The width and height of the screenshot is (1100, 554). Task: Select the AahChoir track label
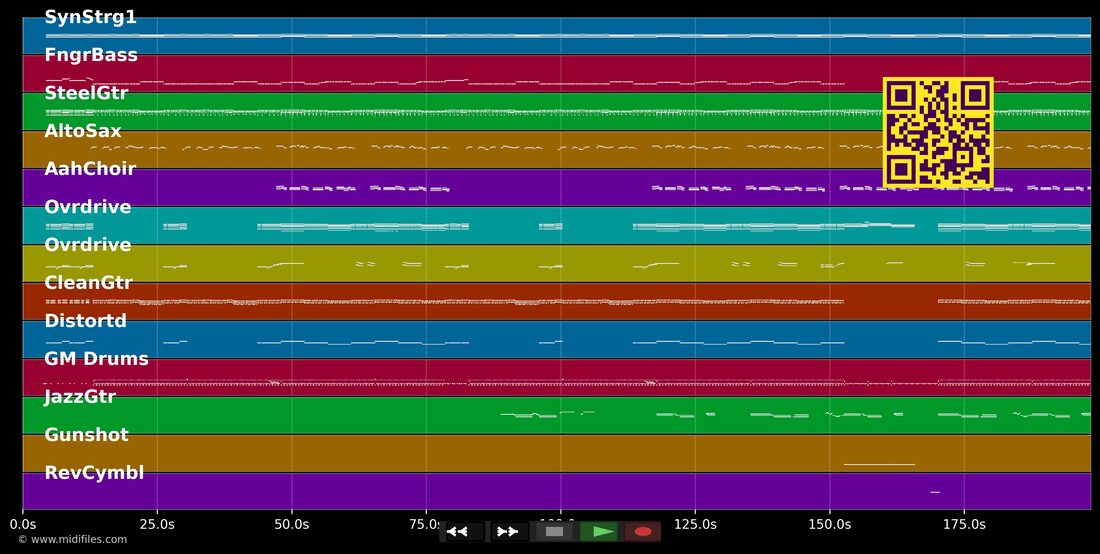point(90,169)
